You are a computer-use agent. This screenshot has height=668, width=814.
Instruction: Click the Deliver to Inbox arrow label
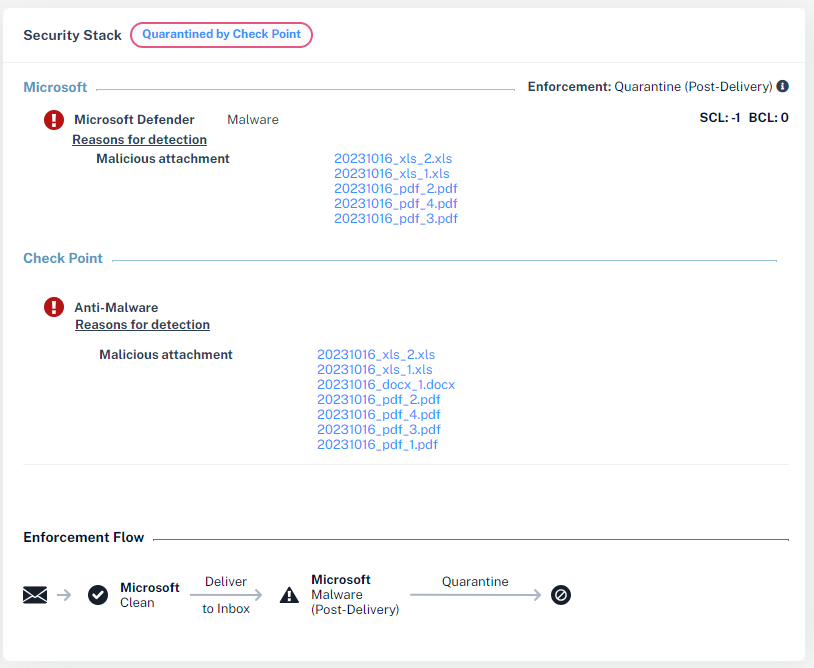coord(226,595)
